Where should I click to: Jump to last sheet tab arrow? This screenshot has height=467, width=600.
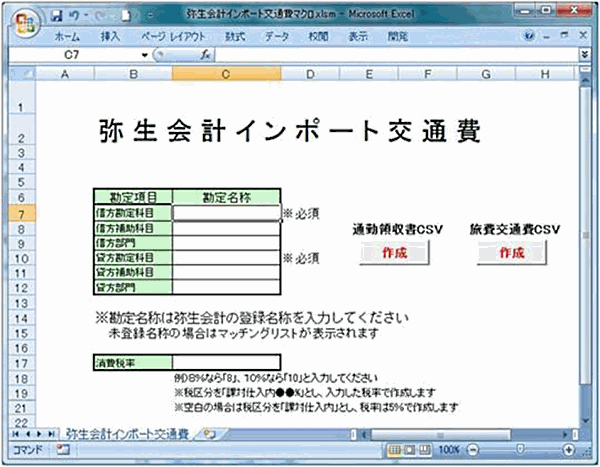[51, 434]
